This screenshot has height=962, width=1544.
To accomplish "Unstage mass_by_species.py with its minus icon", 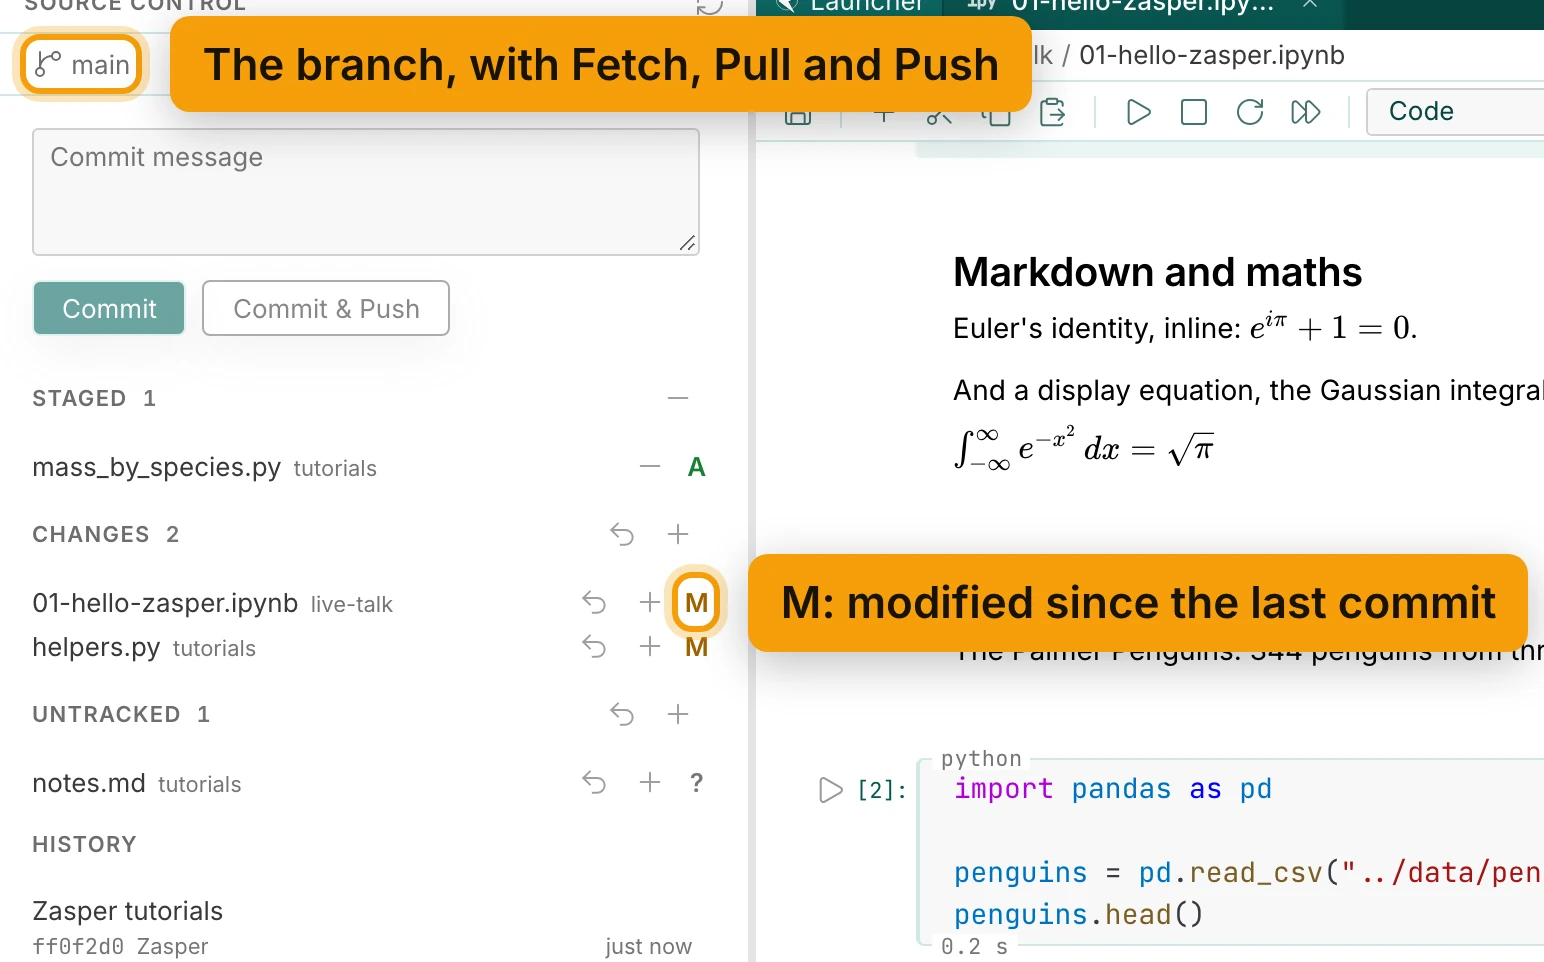I will (x=650, y=467).
